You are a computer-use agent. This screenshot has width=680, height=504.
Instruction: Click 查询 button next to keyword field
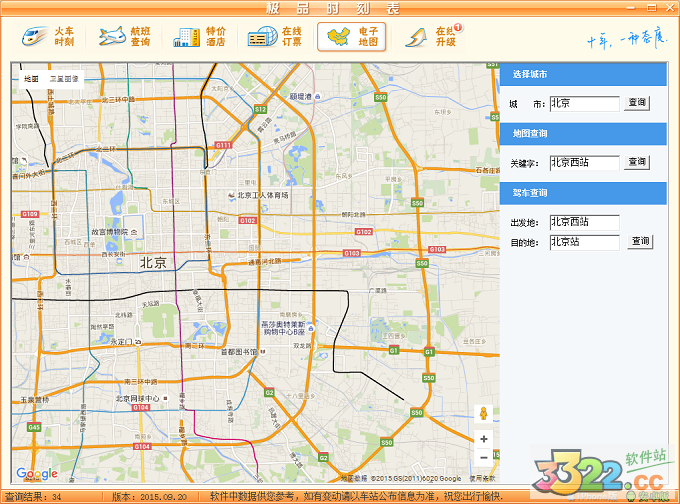pyautogui.click(x=637, y=162)
